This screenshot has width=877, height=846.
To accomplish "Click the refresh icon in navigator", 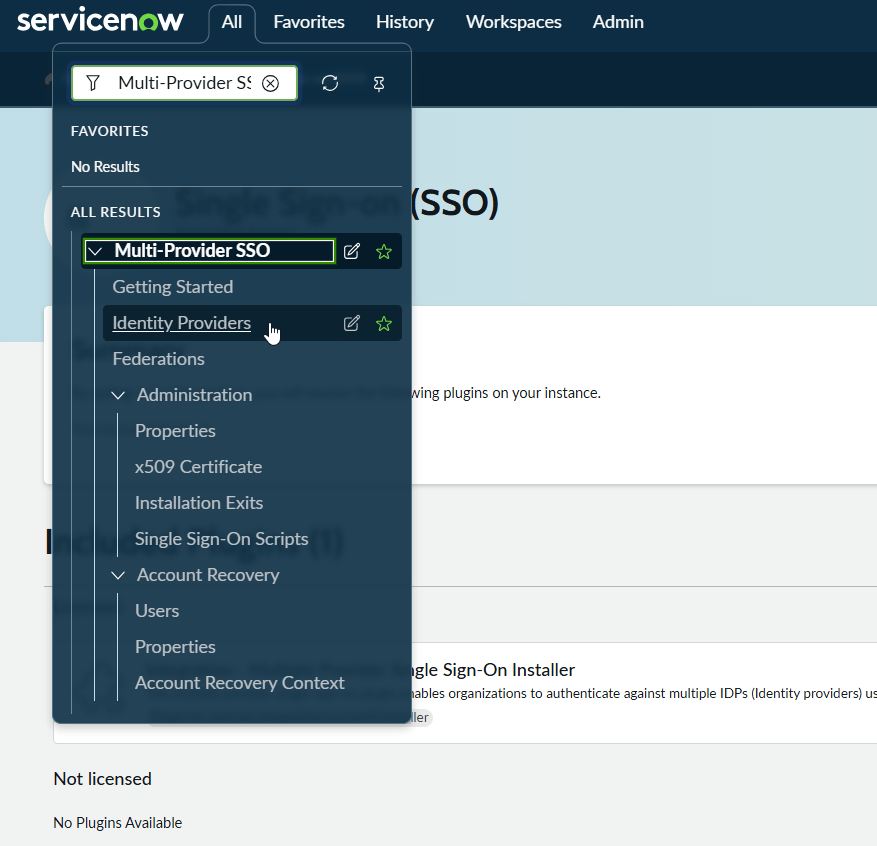I will (x=330, y=83).
